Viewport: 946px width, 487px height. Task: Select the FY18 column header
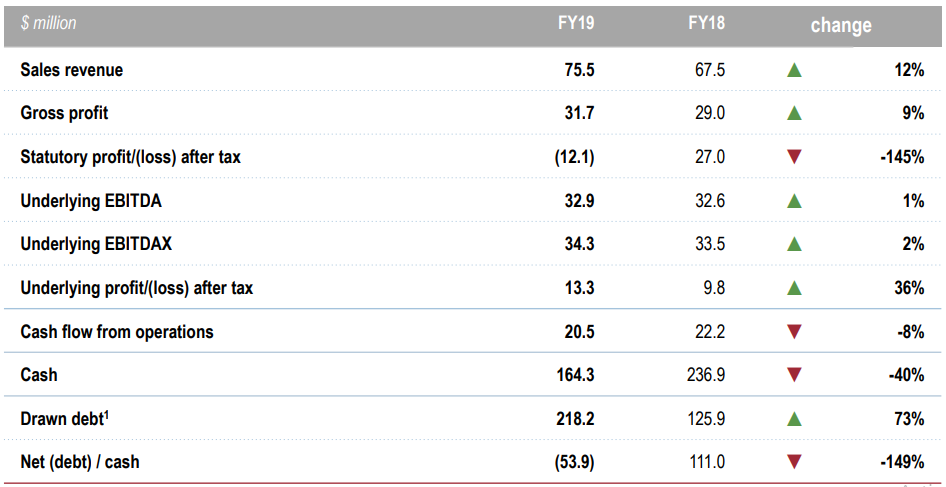(x=706, y=23)
